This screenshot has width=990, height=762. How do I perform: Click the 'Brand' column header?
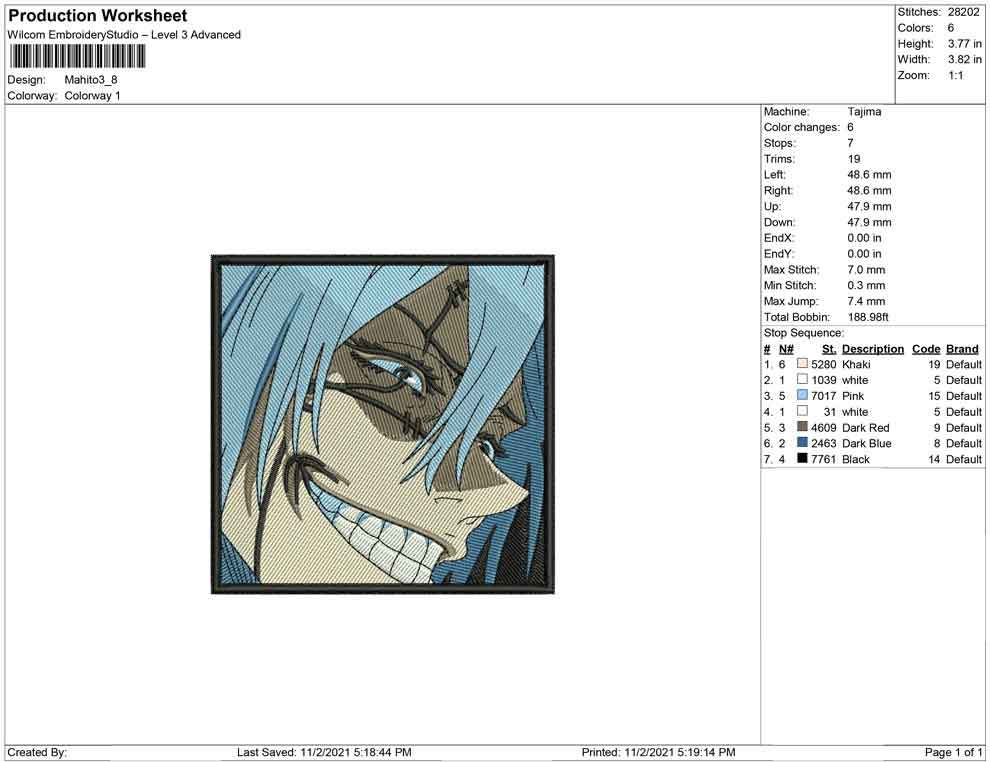(962, 348)
